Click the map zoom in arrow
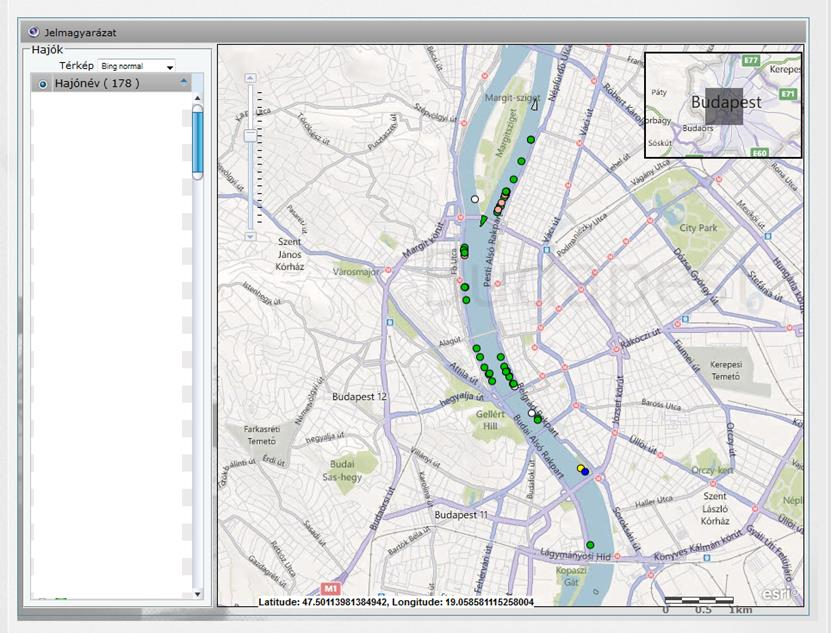The width and height of the screenshot is (831, 633). pos(250,78)
